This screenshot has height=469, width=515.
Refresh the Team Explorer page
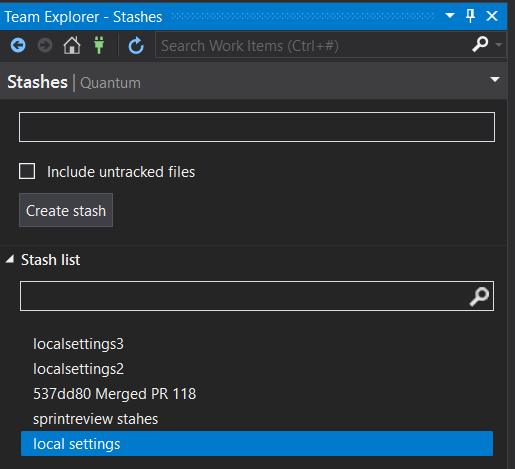[x=136, y=46]
